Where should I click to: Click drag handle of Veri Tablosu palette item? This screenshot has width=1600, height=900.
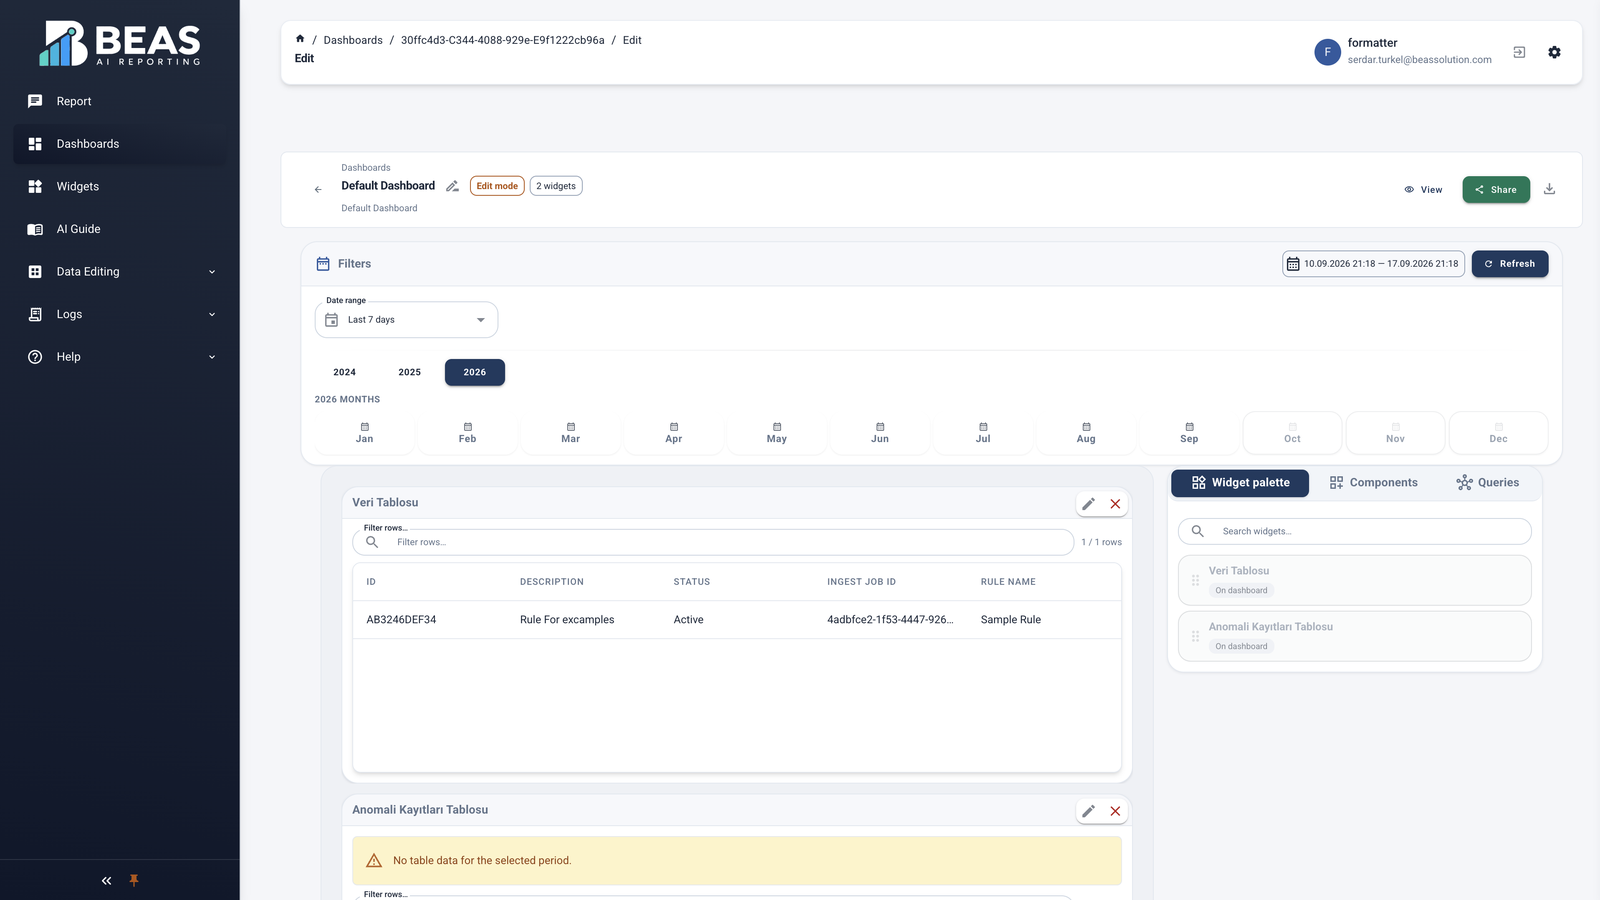point(1195,580)
